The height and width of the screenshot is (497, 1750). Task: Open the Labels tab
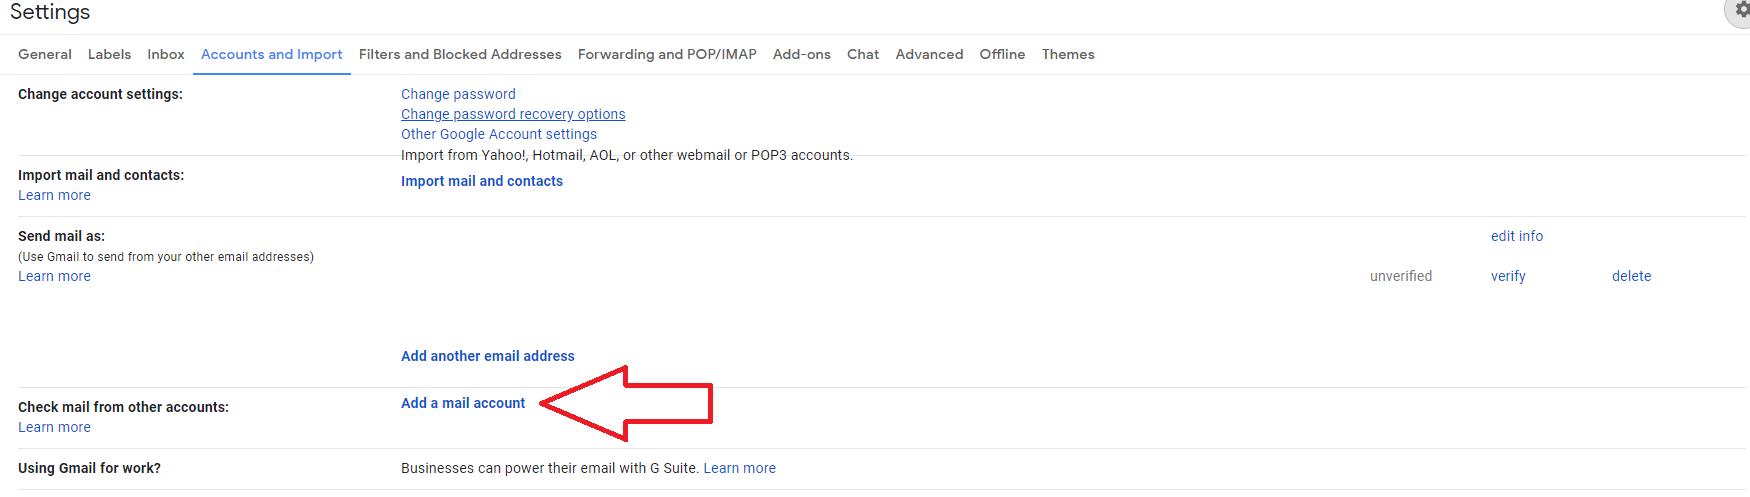tap(109, 54)
